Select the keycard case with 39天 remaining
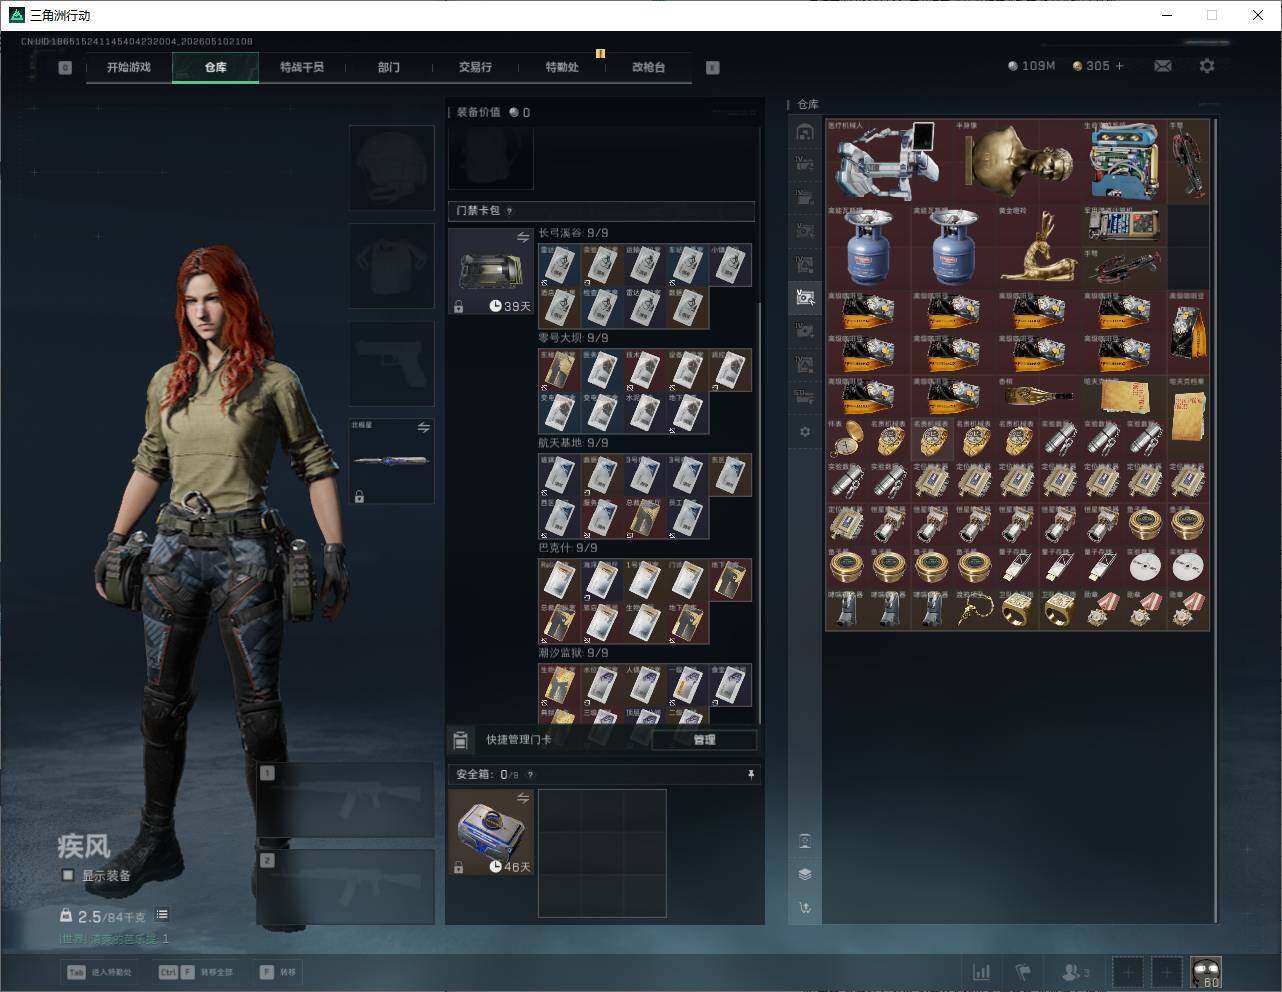 coord(491,272)
